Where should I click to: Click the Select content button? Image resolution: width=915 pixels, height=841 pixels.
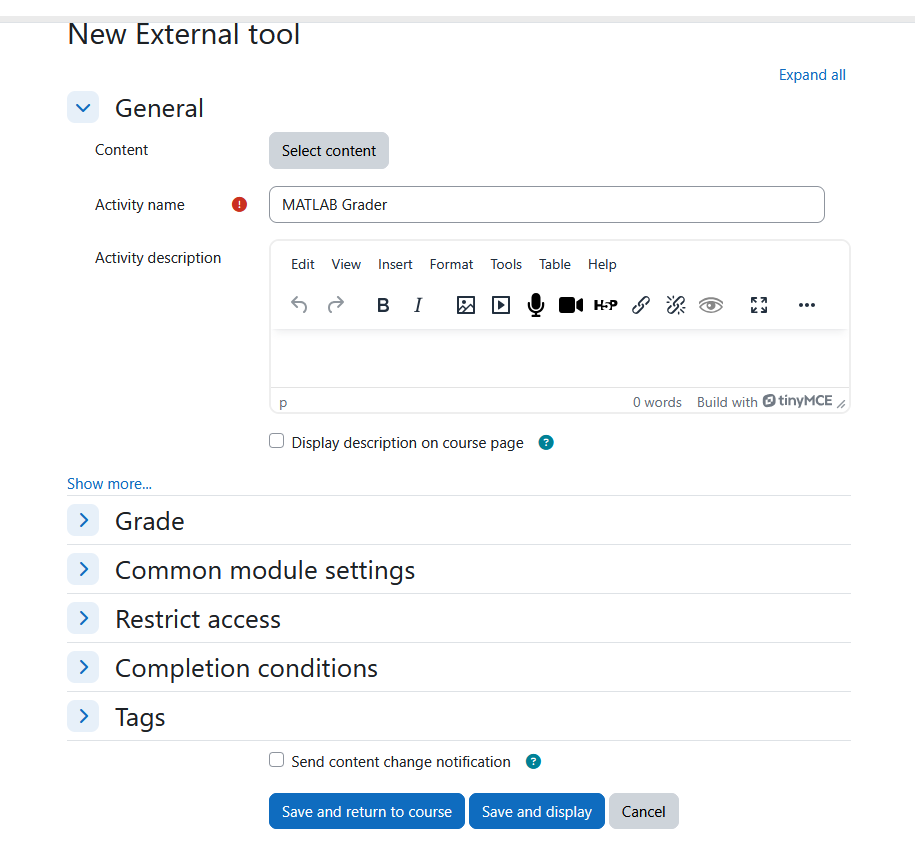[329, 151]
